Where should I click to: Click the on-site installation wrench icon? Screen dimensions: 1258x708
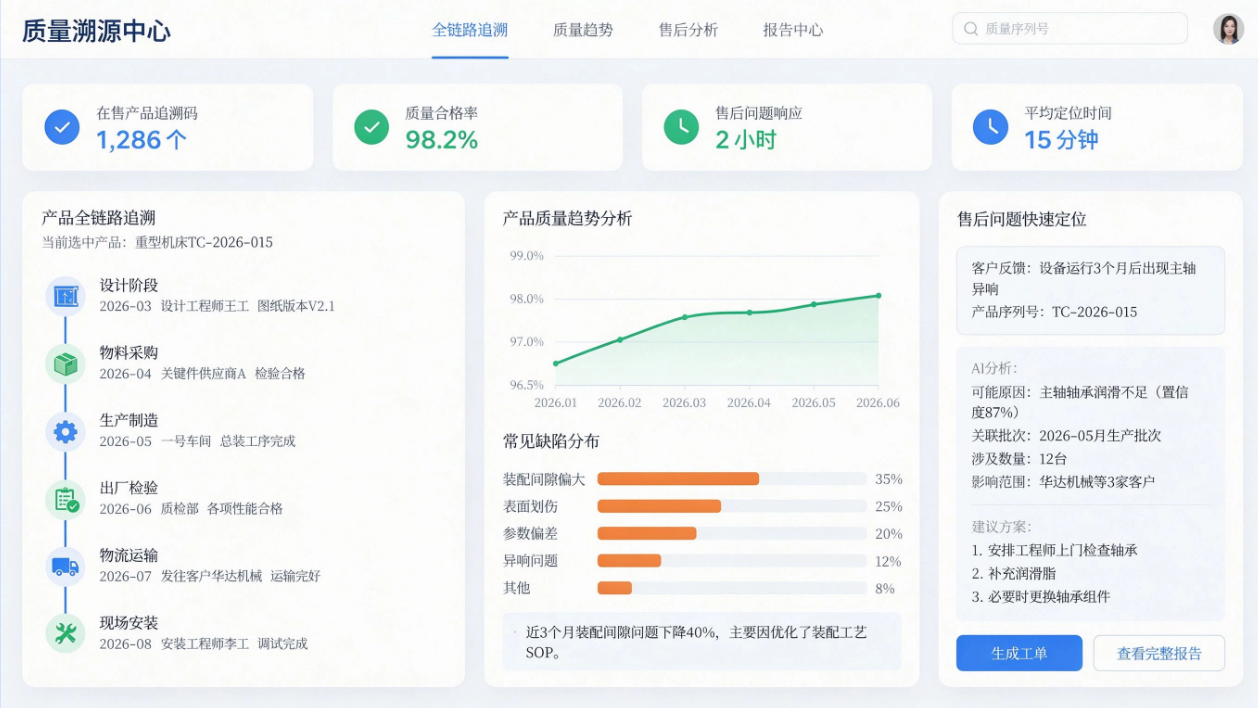pyautogui.click(x=65, y=633)
